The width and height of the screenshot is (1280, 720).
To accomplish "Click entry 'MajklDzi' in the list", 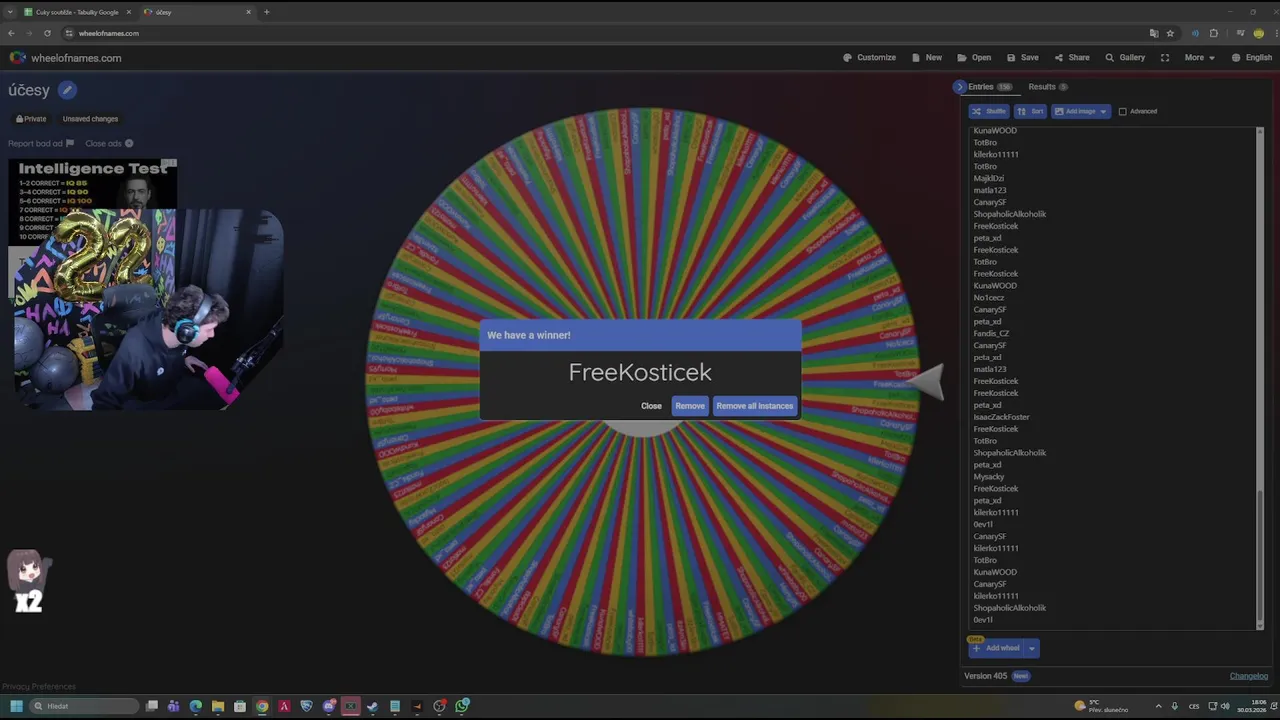I will click(989, 179).
